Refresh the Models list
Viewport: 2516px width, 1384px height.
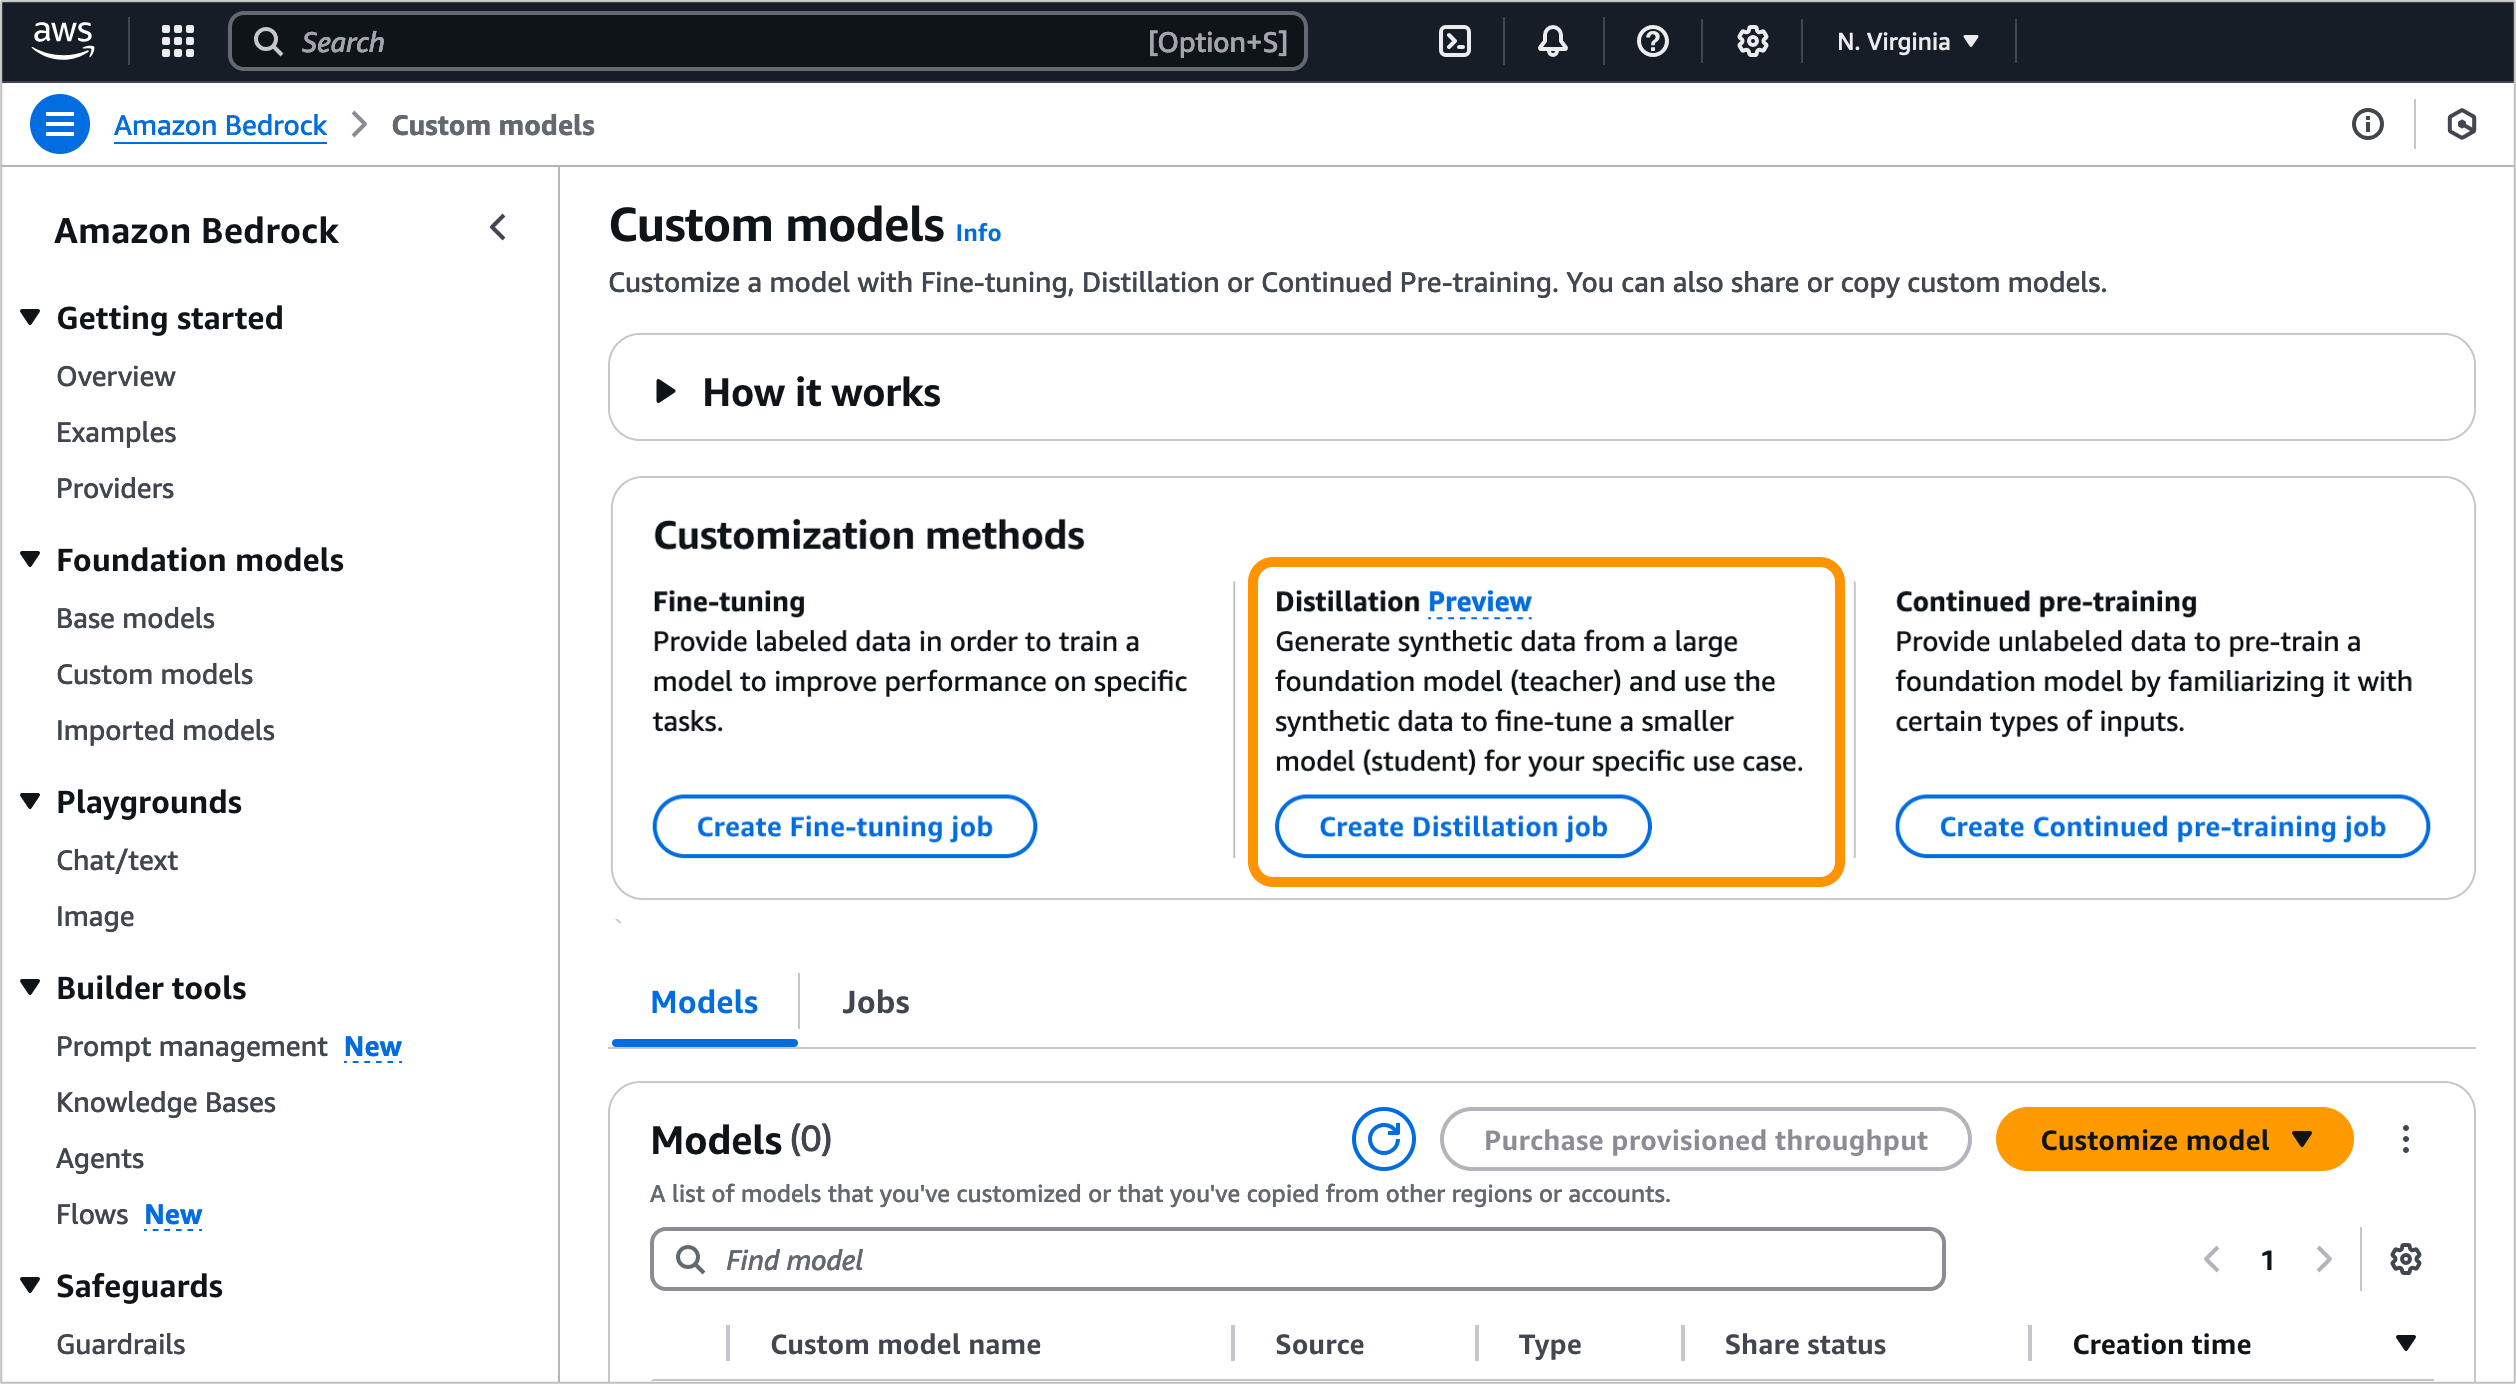[x=1384, y=1139]
